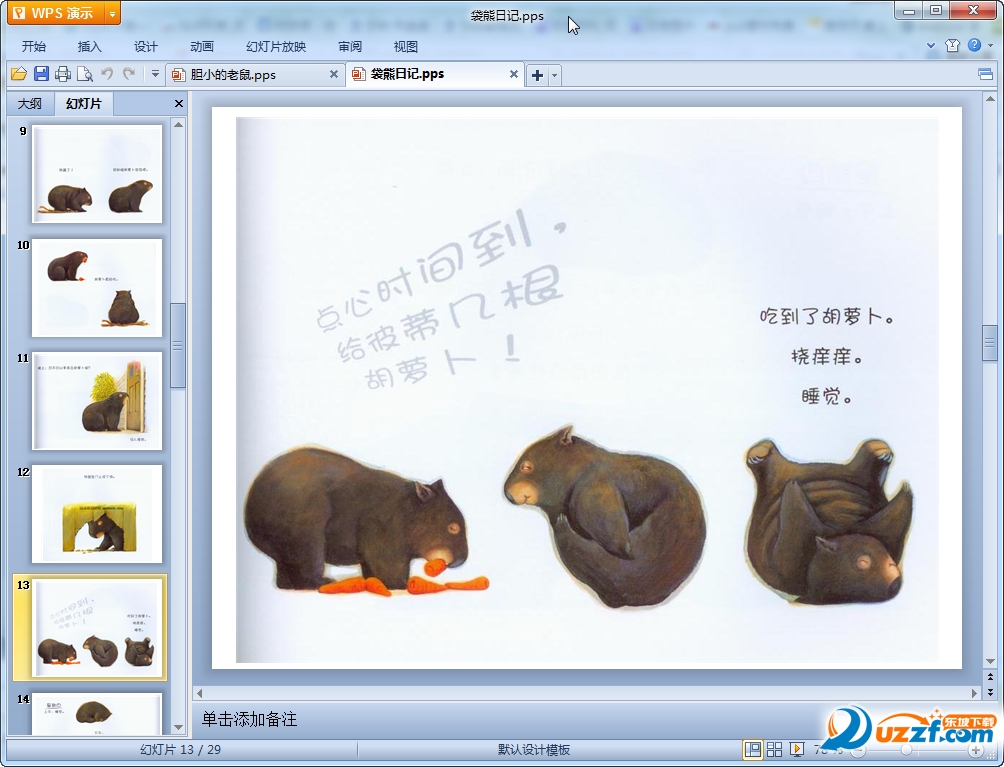Viewport: 1004px width, 767px height.
Task: Click the thumbnail panel scrollbar handle
Action: point(178,345)
